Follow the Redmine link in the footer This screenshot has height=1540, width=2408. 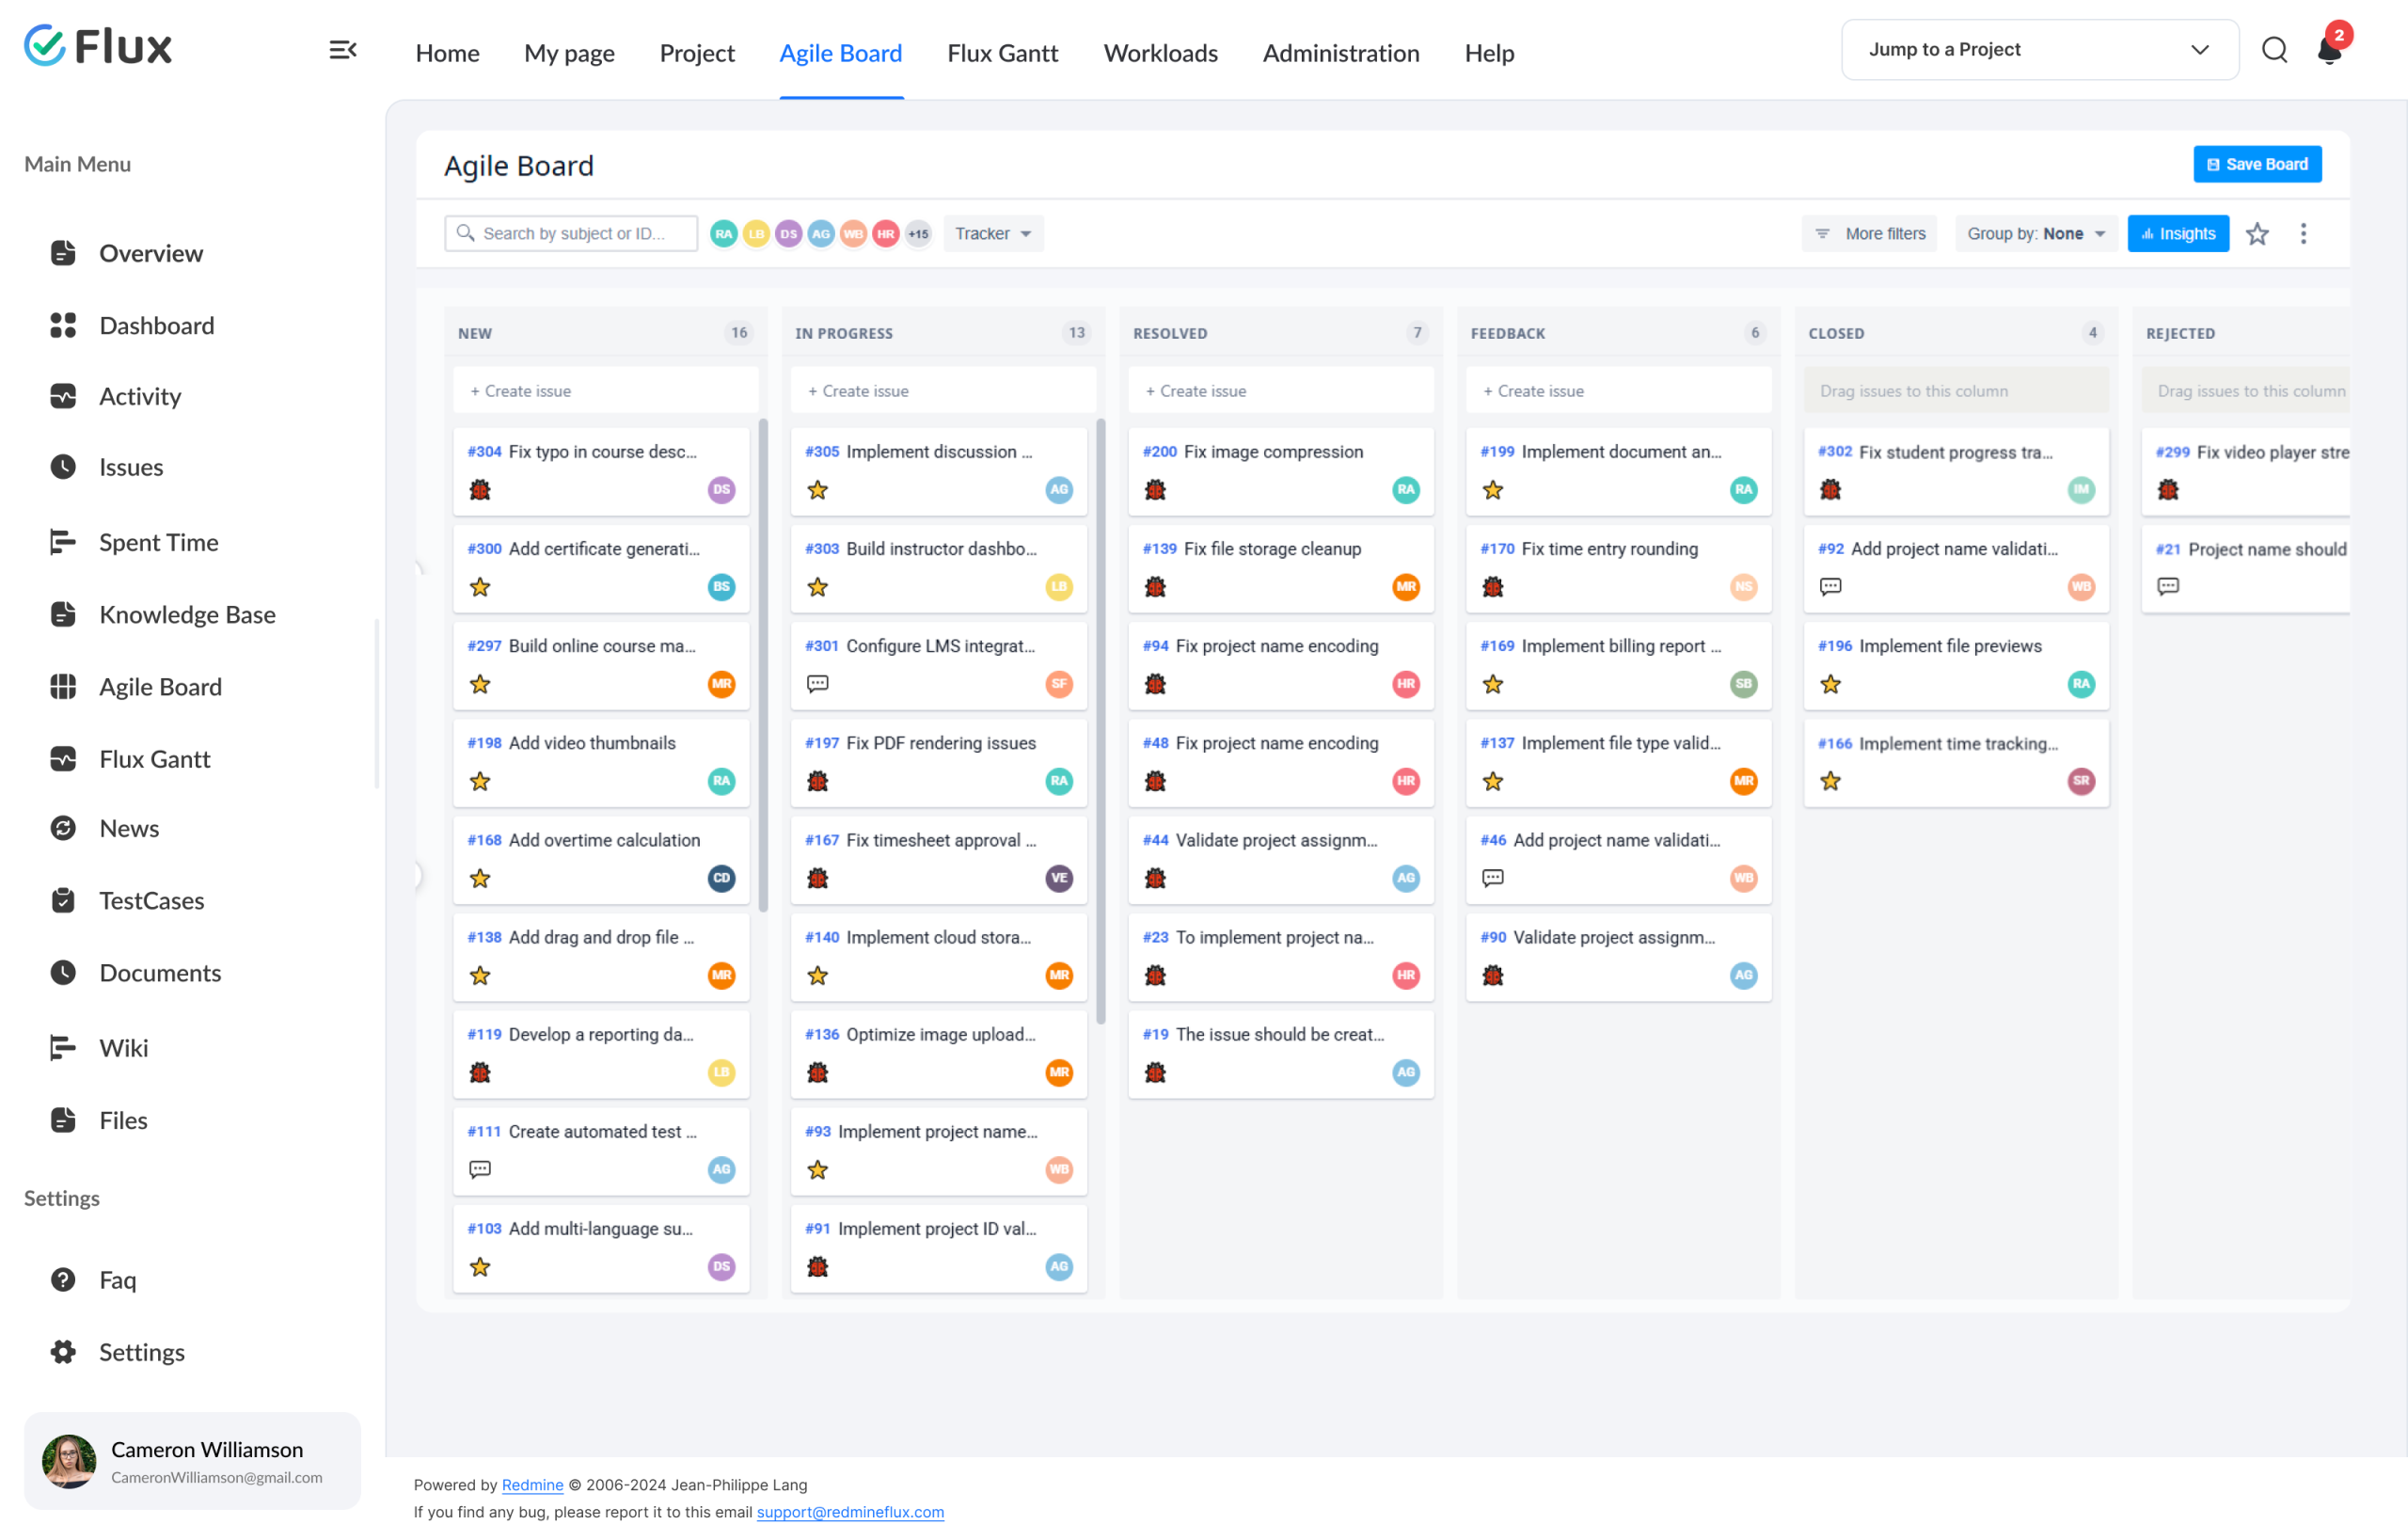point(532,1485)
